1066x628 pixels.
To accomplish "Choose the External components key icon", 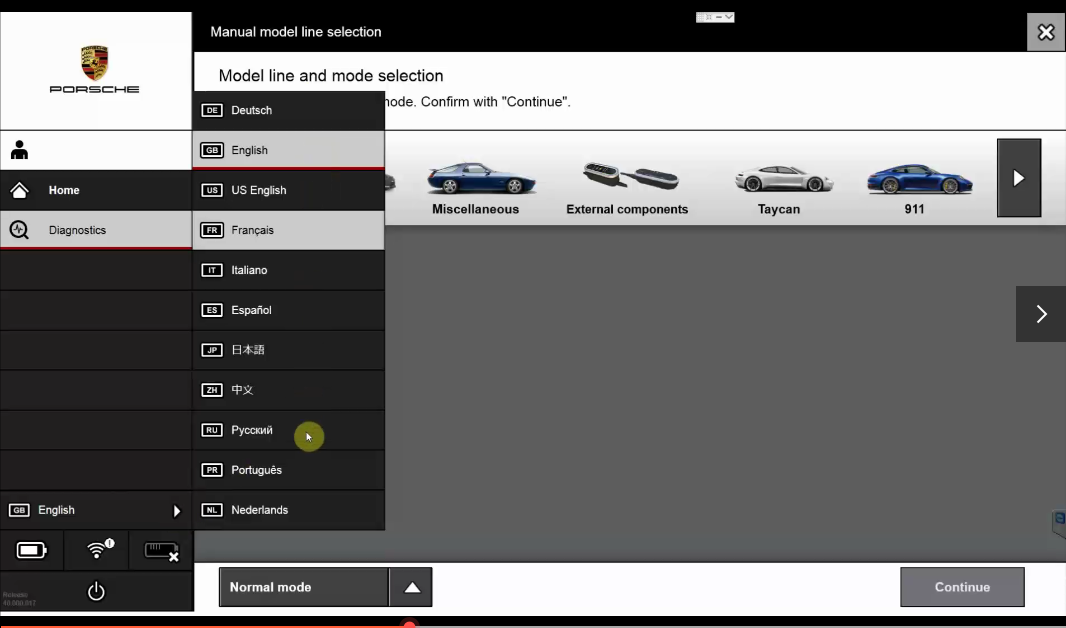I will click(626, 178).
